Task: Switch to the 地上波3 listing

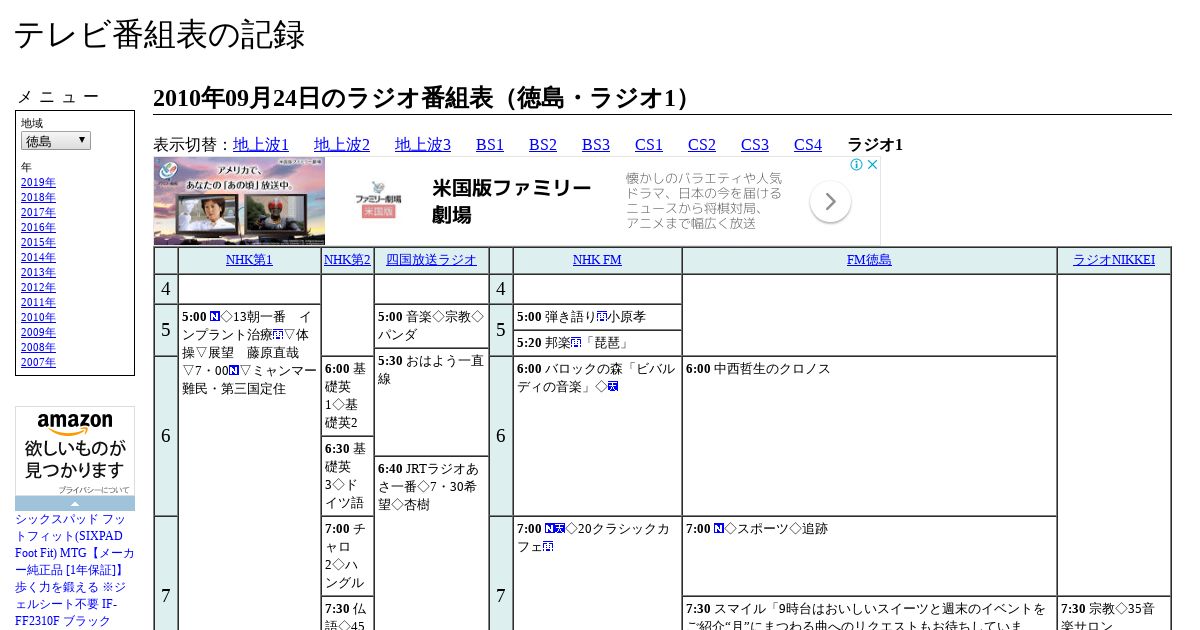Action: [x=423, y=144]
